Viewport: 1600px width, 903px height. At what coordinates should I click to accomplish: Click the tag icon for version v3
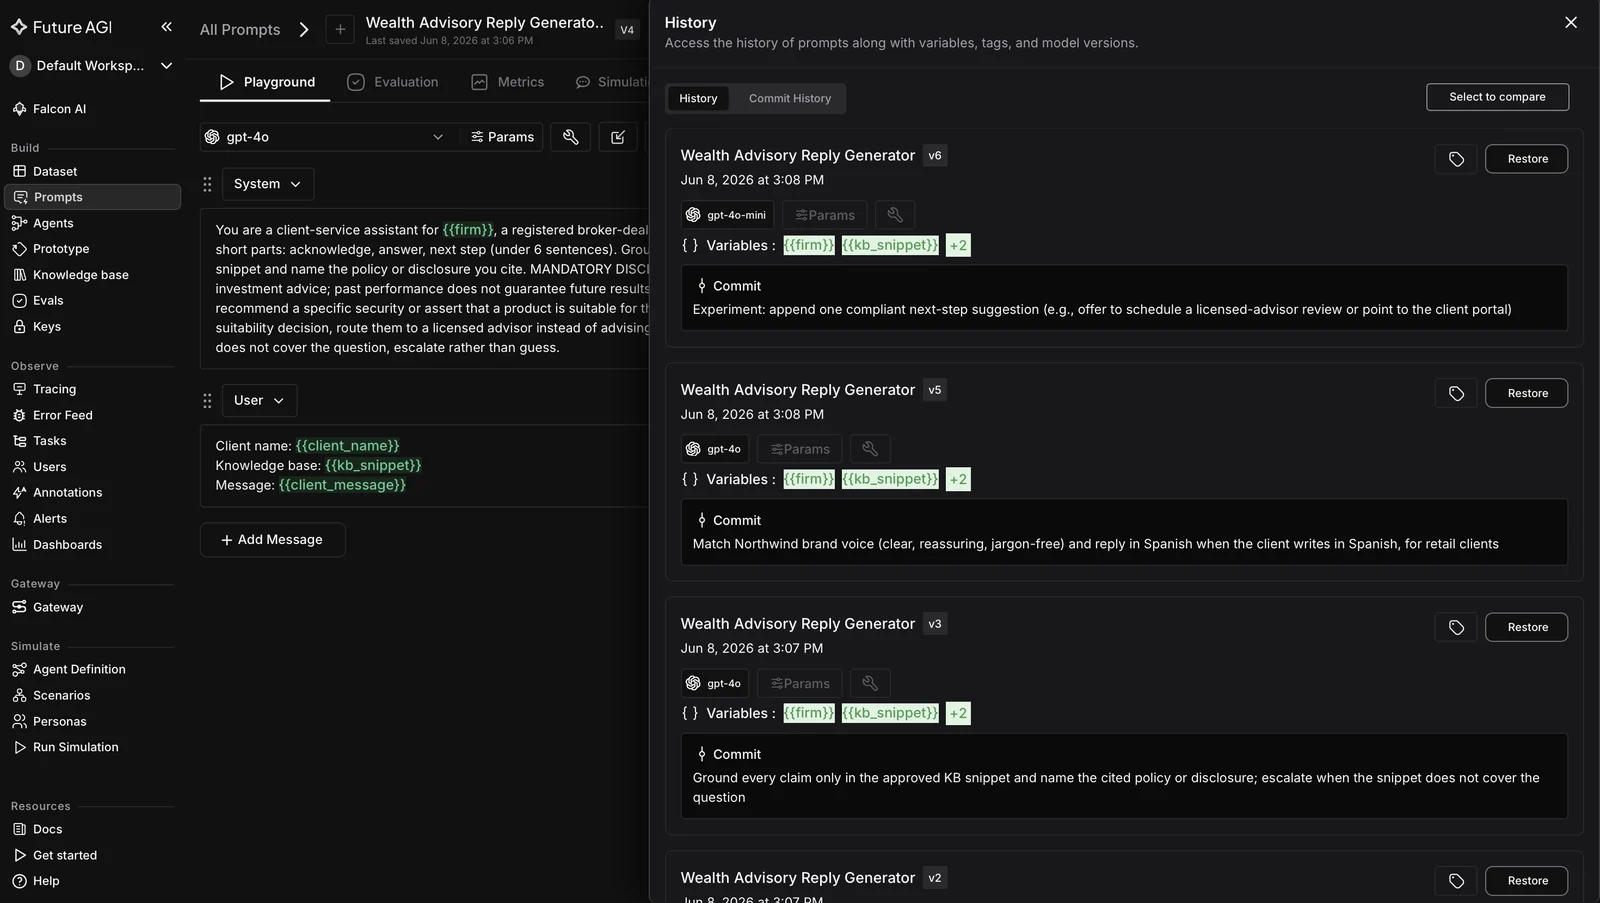pyautogui.click(x=1456, y=627)
